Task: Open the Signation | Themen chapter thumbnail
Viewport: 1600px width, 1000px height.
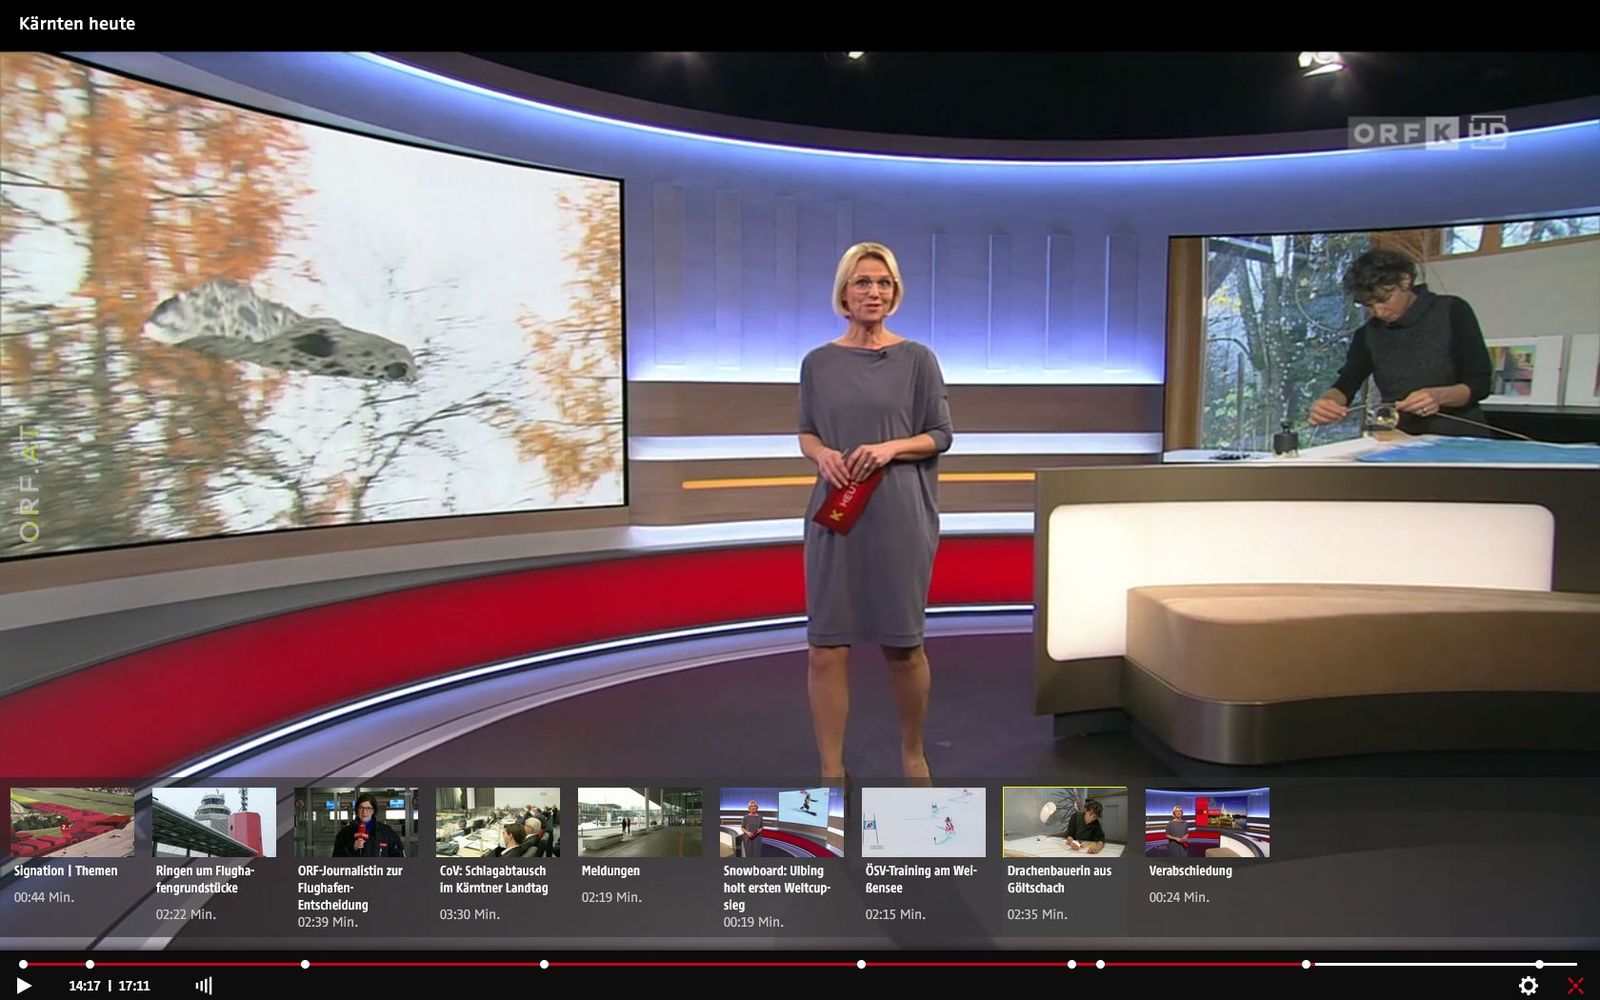Action: 72,822
